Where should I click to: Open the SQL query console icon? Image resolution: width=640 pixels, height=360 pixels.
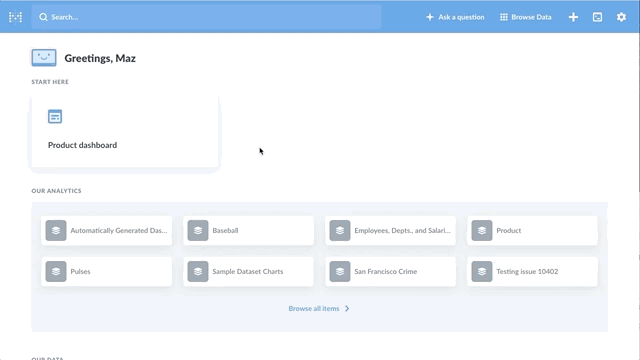coord(597,17)
